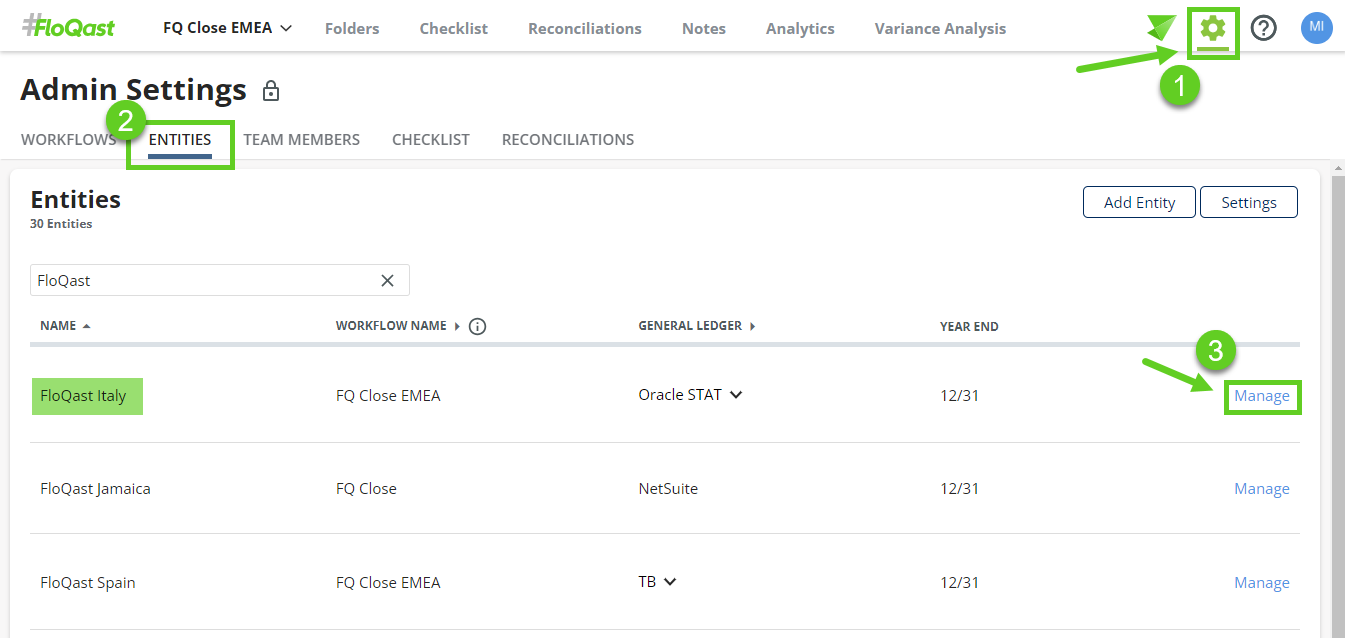This screenshot has height=638, width=1345.
Task: Switch to the Team Members tab
Action: pyautogui.click(x=302, y=140)
